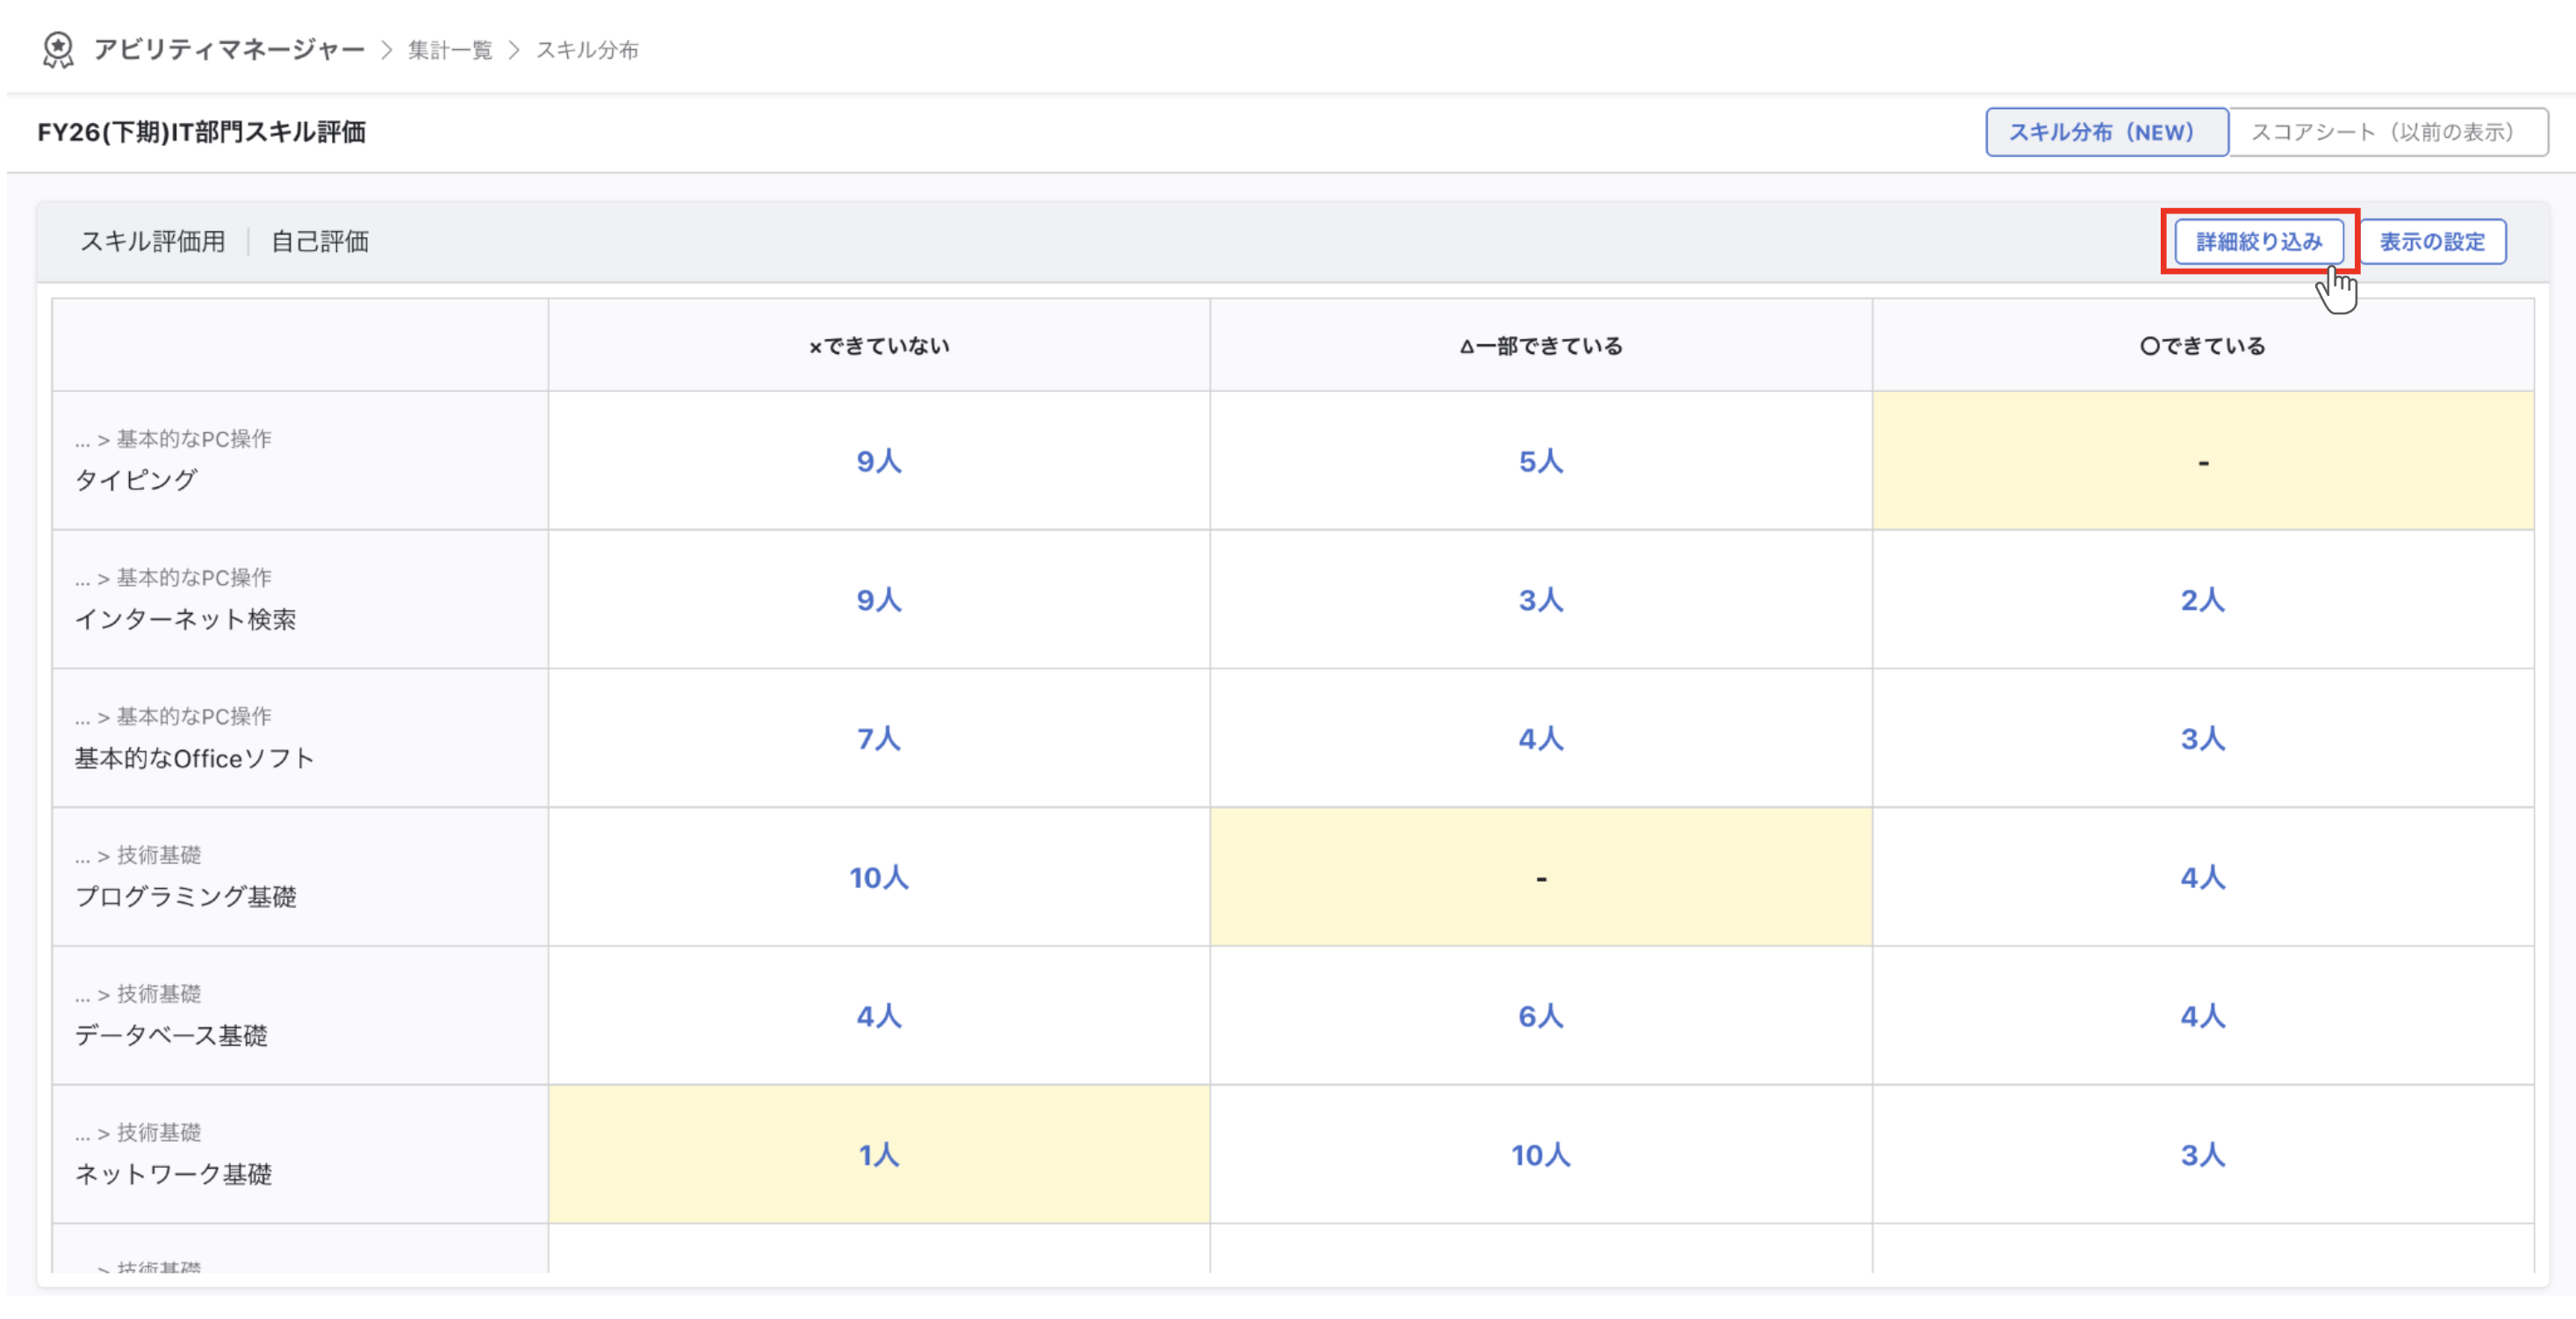Open 4人 〇 count for データベース基礎
Screen dimensions: 2576x1319
tap(2203, 1016)
